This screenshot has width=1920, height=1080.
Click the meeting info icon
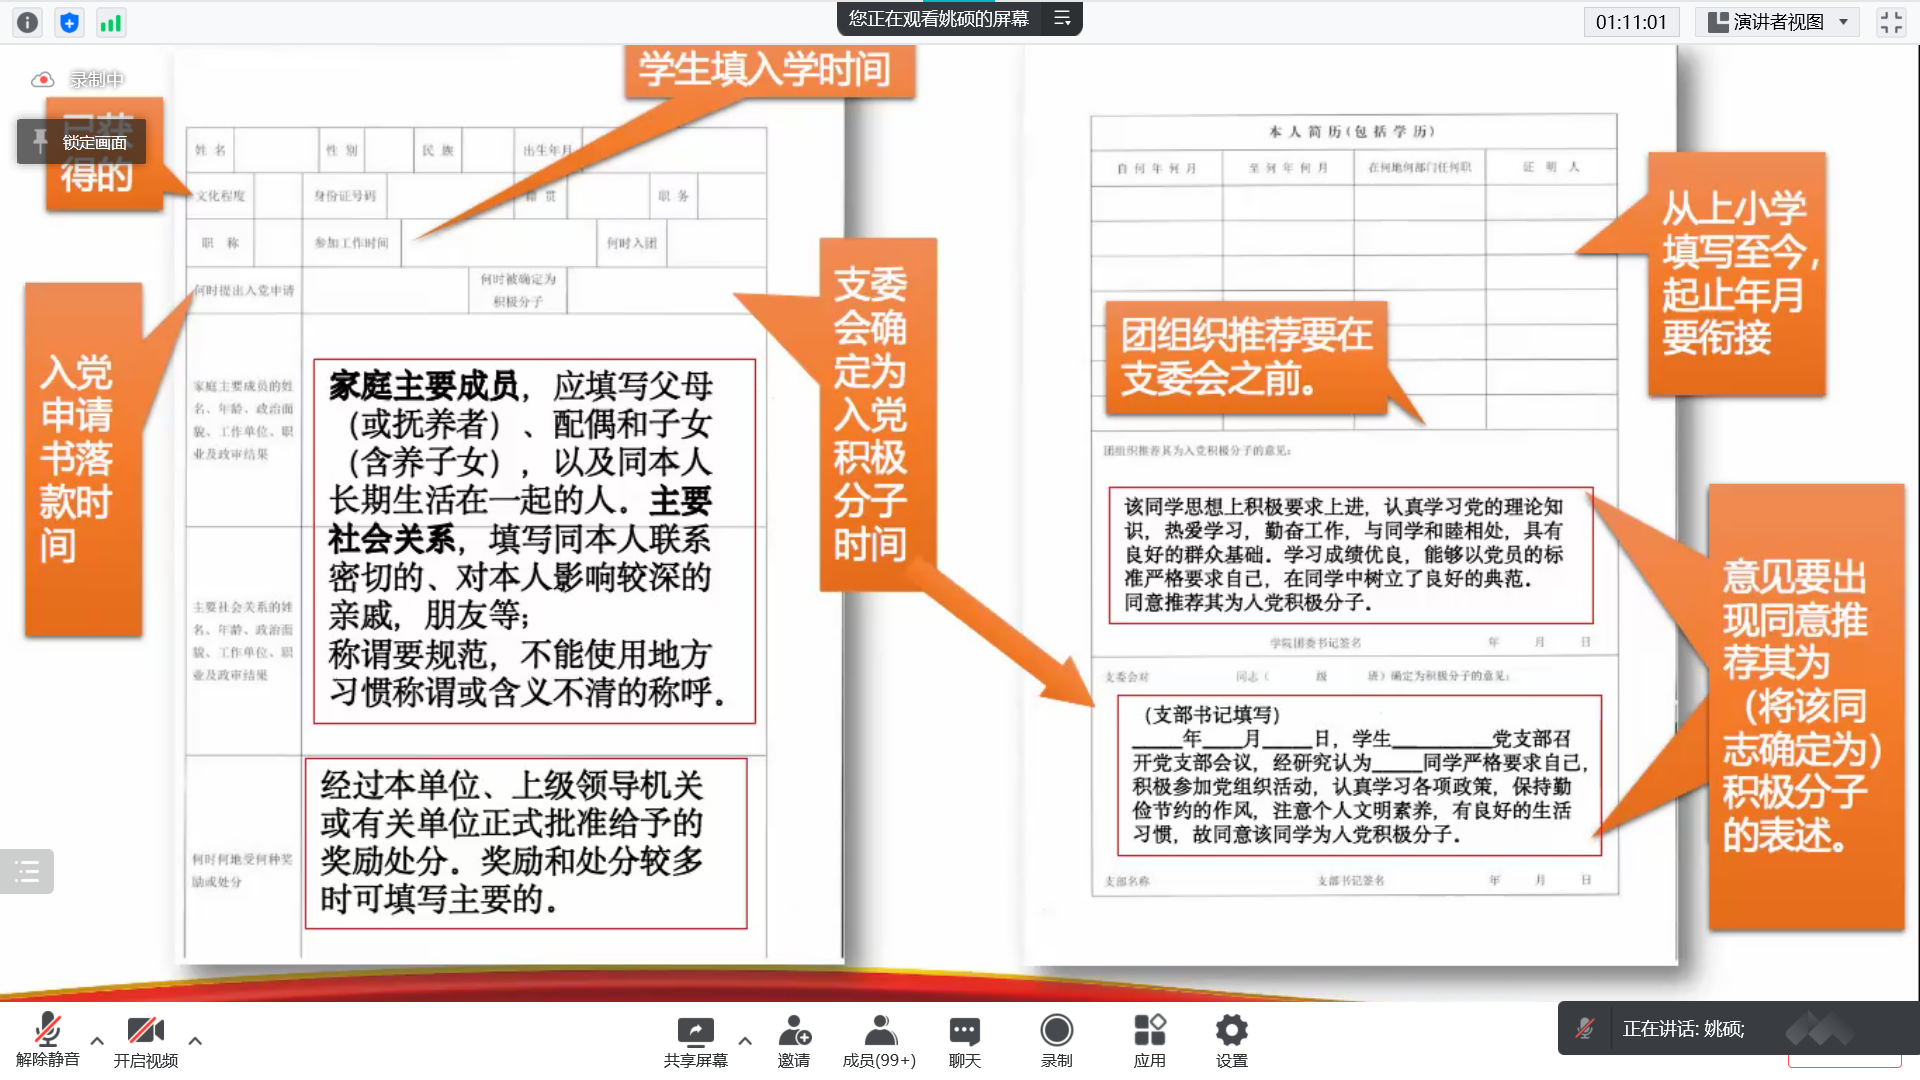click(28, 22)
